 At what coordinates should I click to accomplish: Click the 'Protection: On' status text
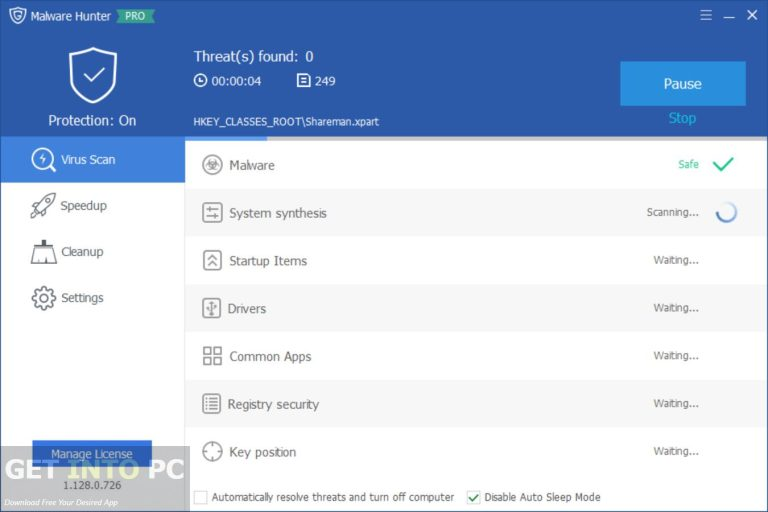[x=92, y=121]
